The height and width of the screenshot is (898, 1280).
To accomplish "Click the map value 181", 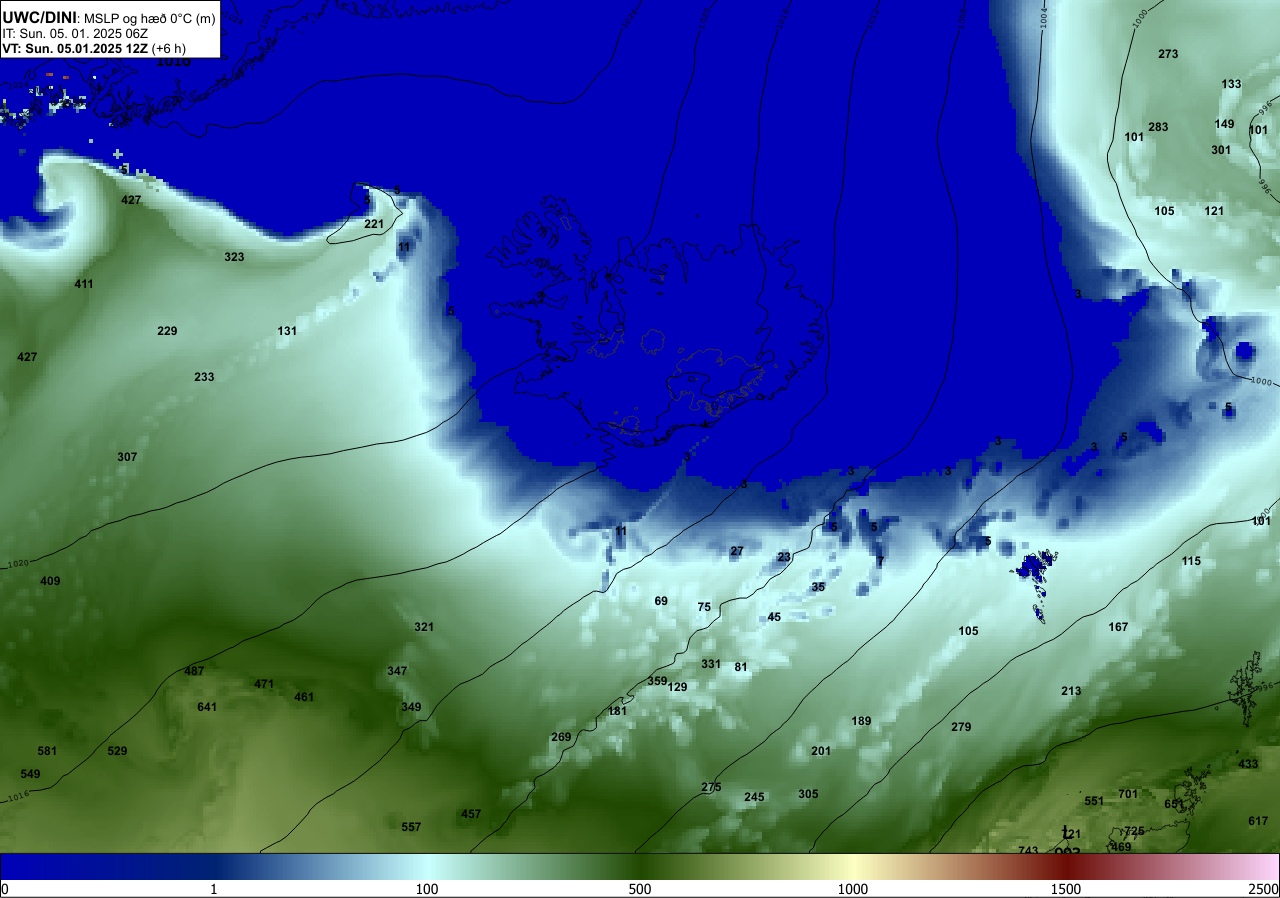I will coord(617,711).
